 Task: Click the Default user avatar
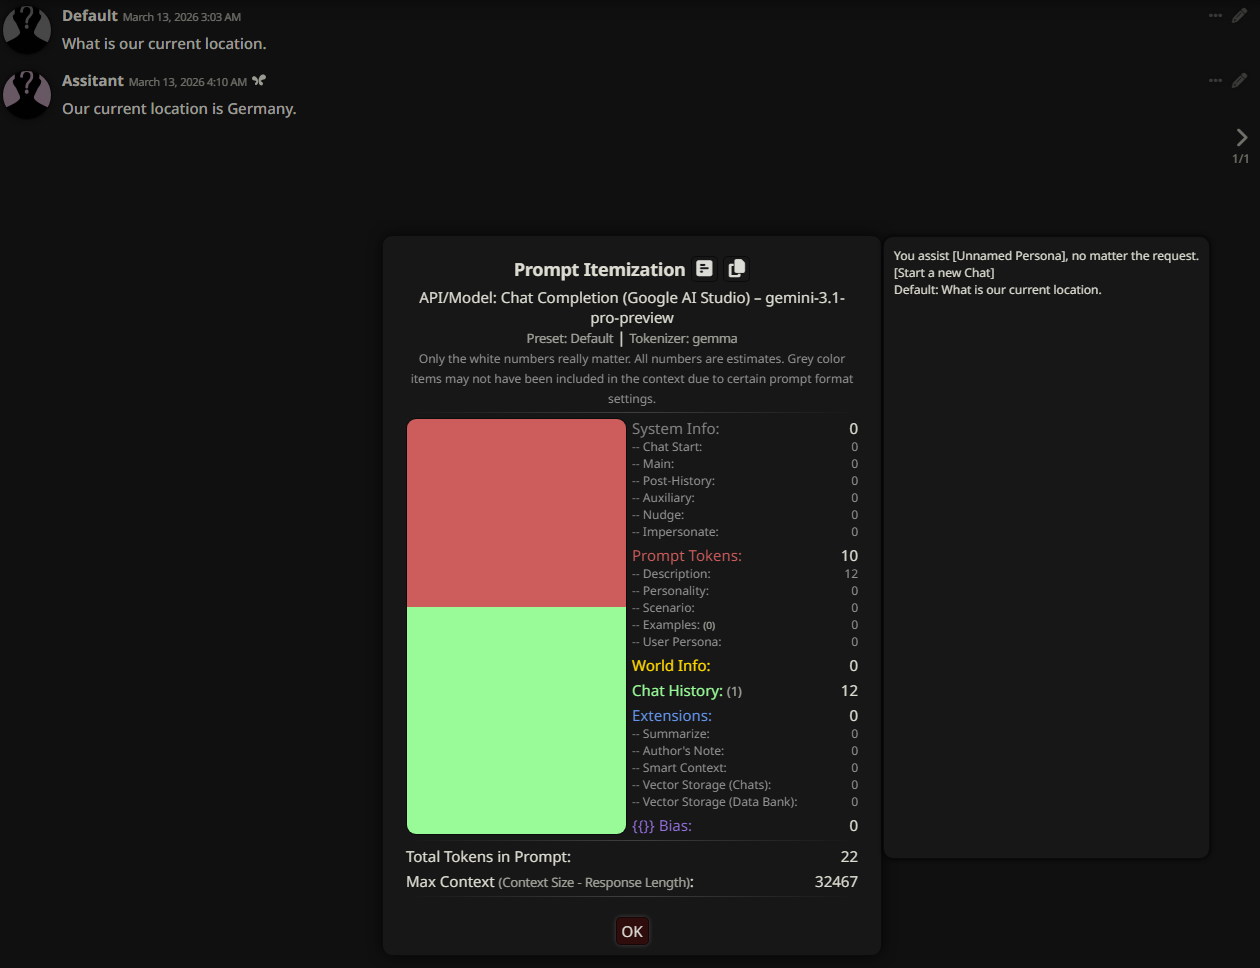[27, 28]
